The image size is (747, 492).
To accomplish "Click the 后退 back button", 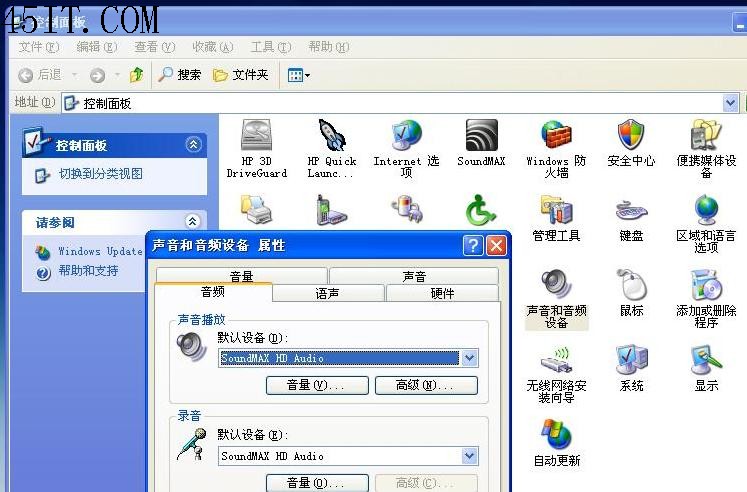I will pos(40,75).
